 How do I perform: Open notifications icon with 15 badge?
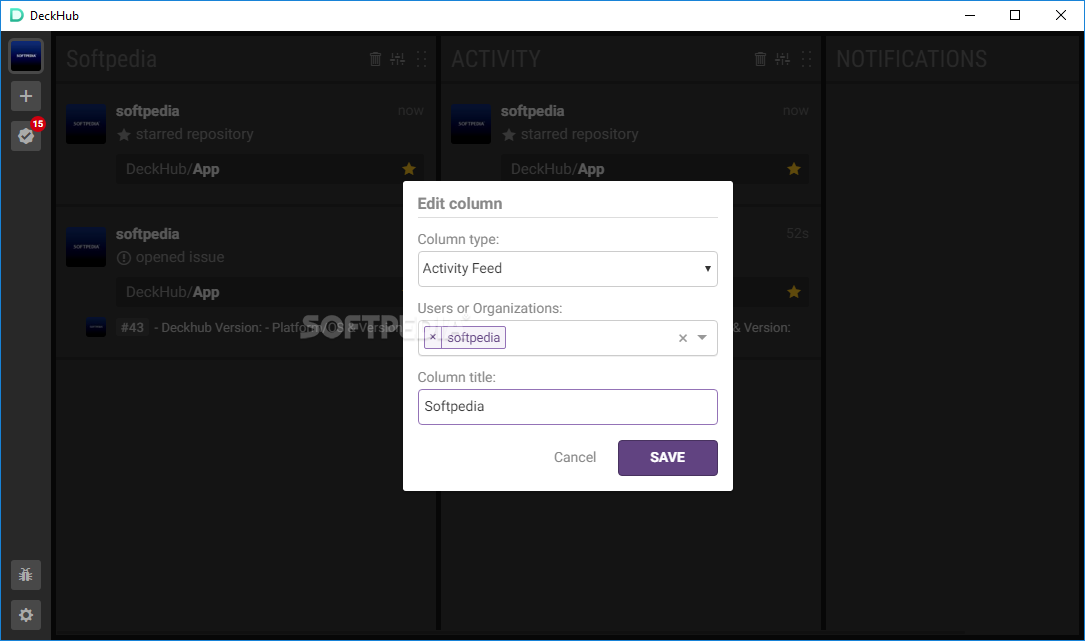[26, 136]
